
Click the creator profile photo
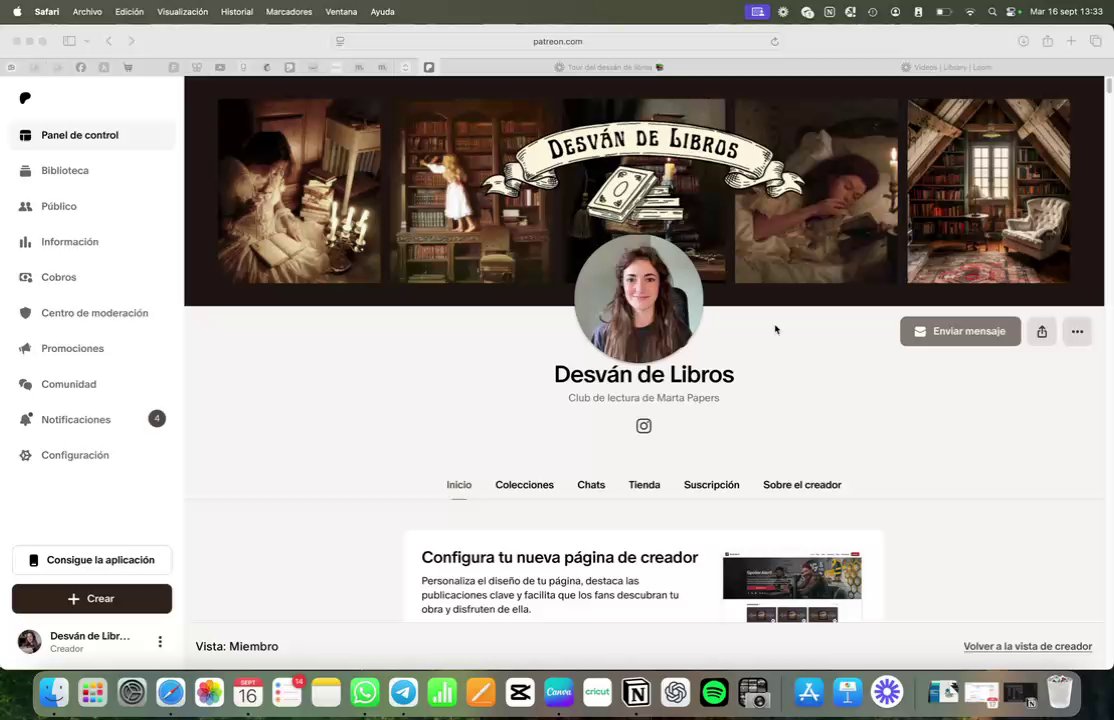[x=639, y=298]
